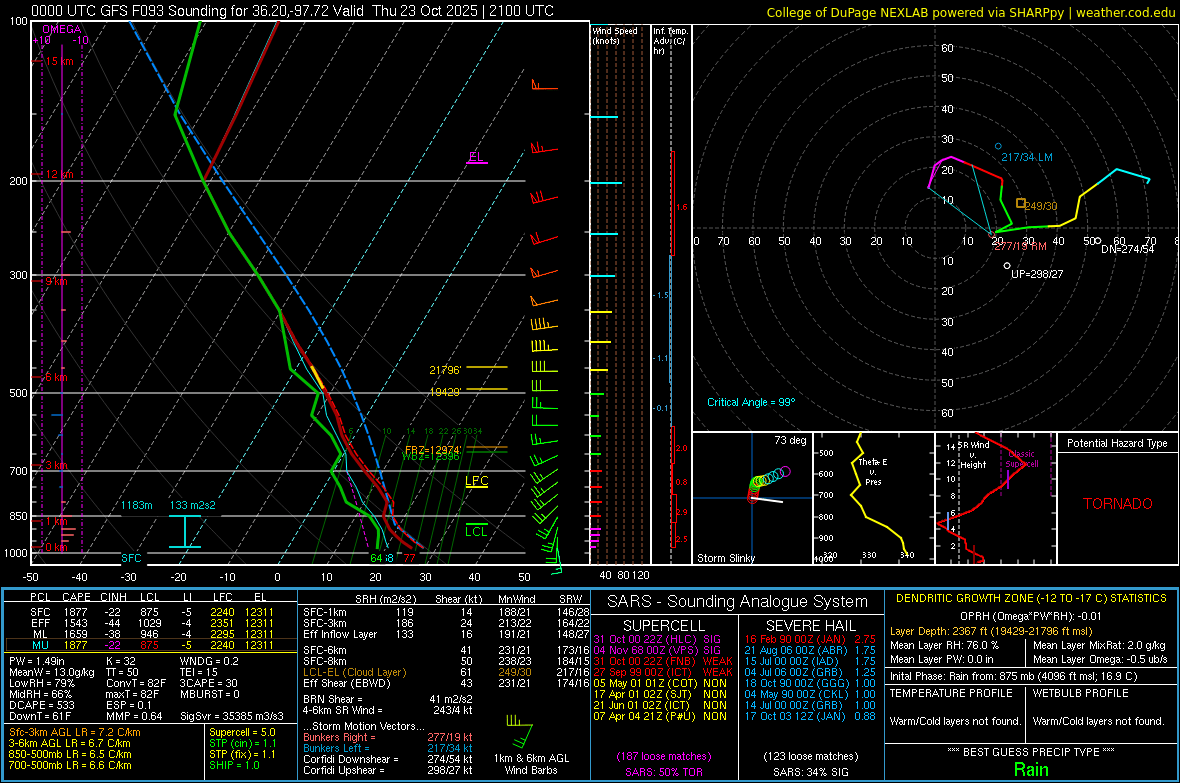Select the highlighted MU parcel row
Viewport: 1180px width, 783px height.
(151, 645)
